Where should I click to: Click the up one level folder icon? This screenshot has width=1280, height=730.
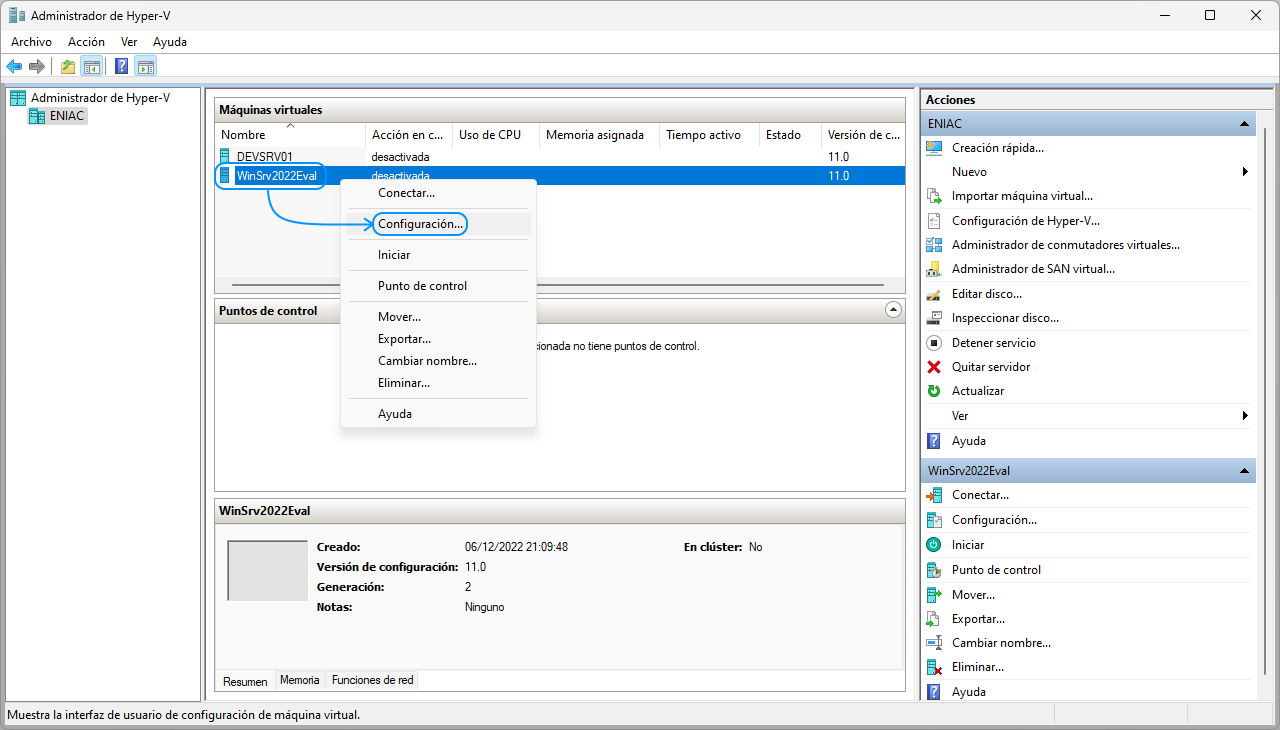click(68, 66)
